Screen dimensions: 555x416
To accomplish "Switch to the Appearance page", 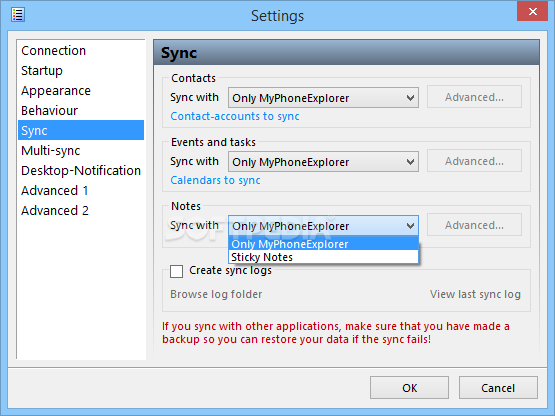I will pyautogui.click(x=81, y=91).
